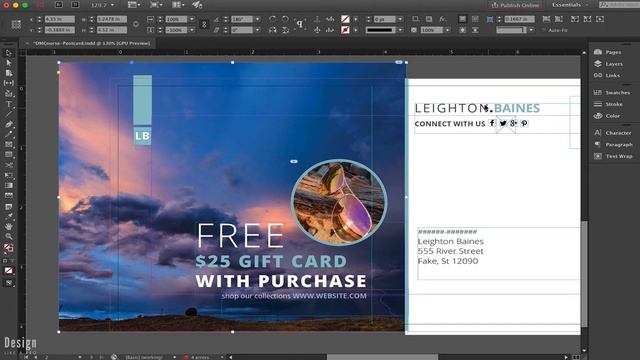Click the reference point locator grid
This screenshot has width=640, height=360.
point(16,24)
